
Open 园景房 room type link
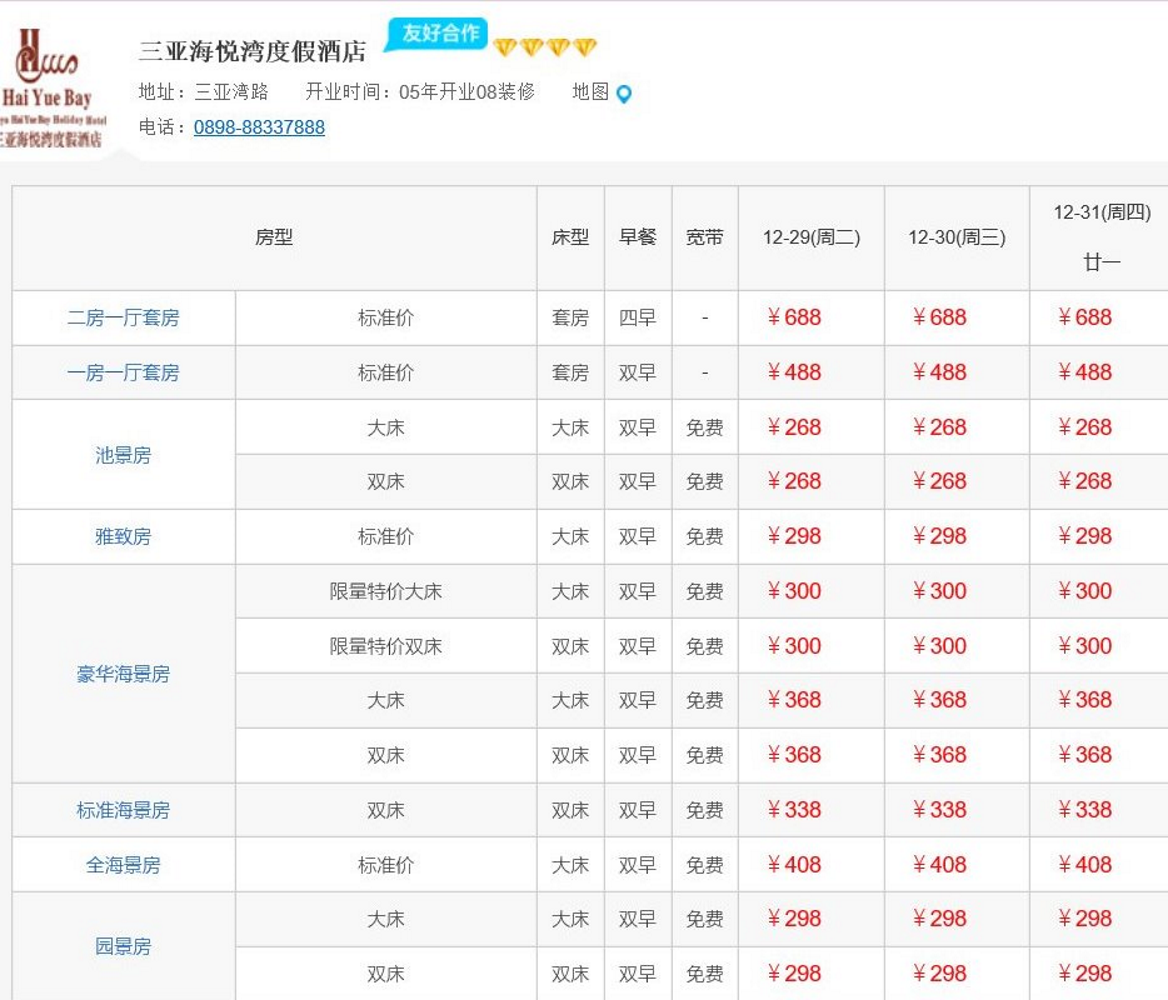click(124, 946)
